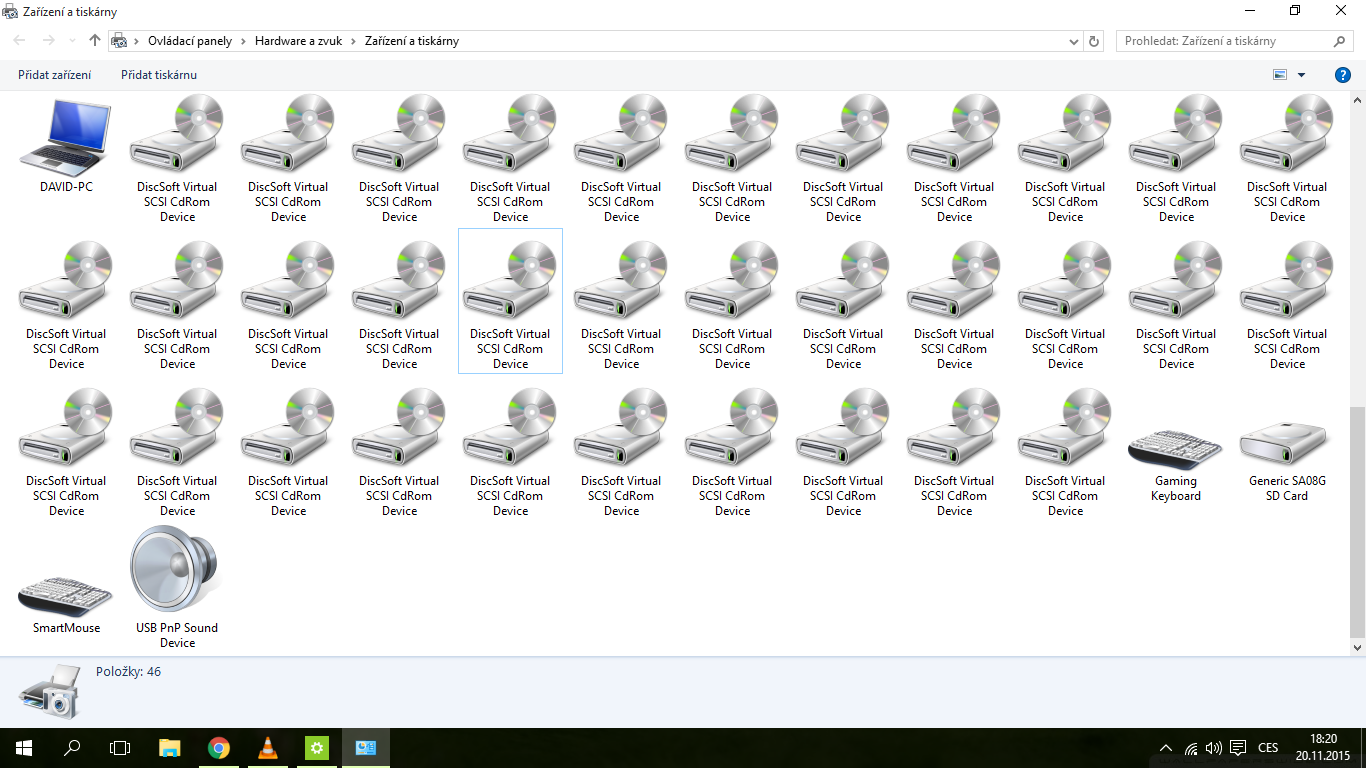Open the address bar history dropdown
The height and width of the screenshot is (768, 1366).
click(x=1074, y=41)
